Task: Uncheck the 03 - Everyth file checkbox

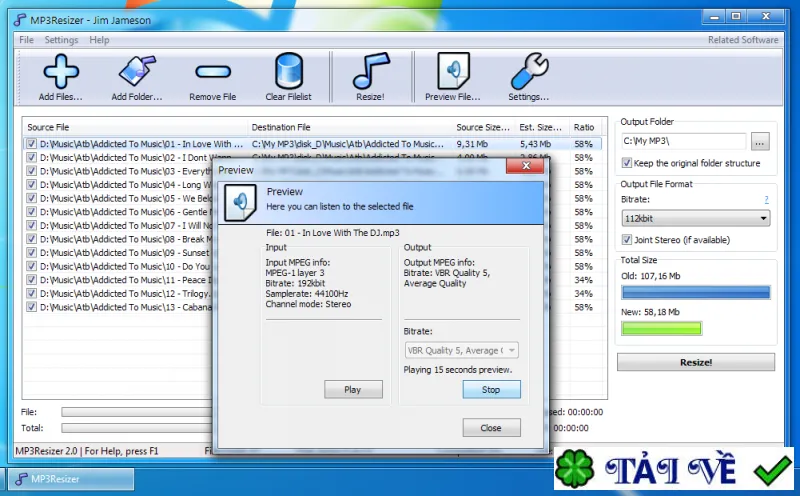Action: [x=32, y=171]
